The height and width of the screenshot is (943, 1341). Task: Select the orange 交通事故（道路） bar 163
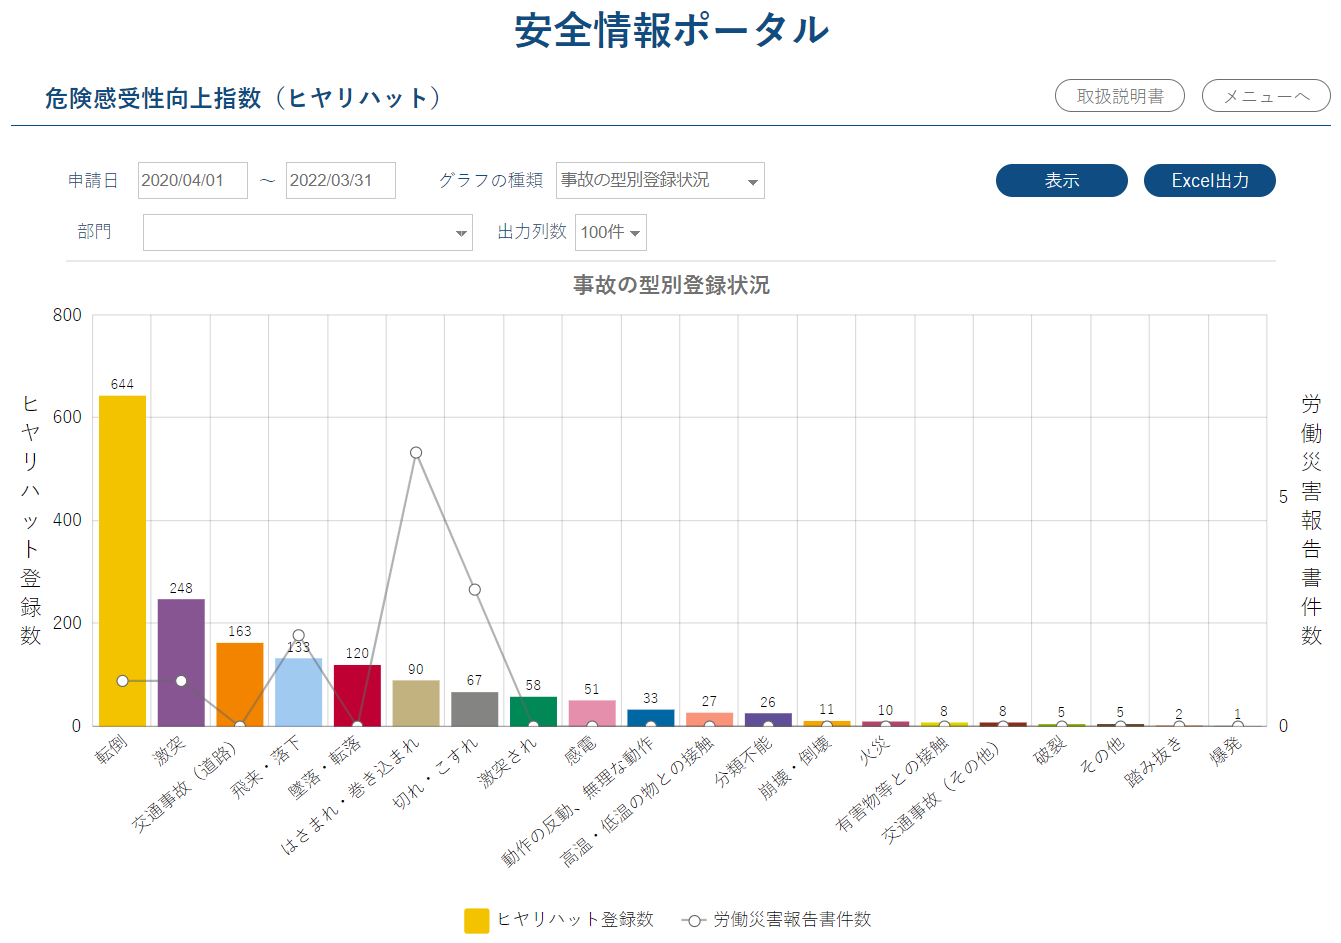(x=240, y=684)
